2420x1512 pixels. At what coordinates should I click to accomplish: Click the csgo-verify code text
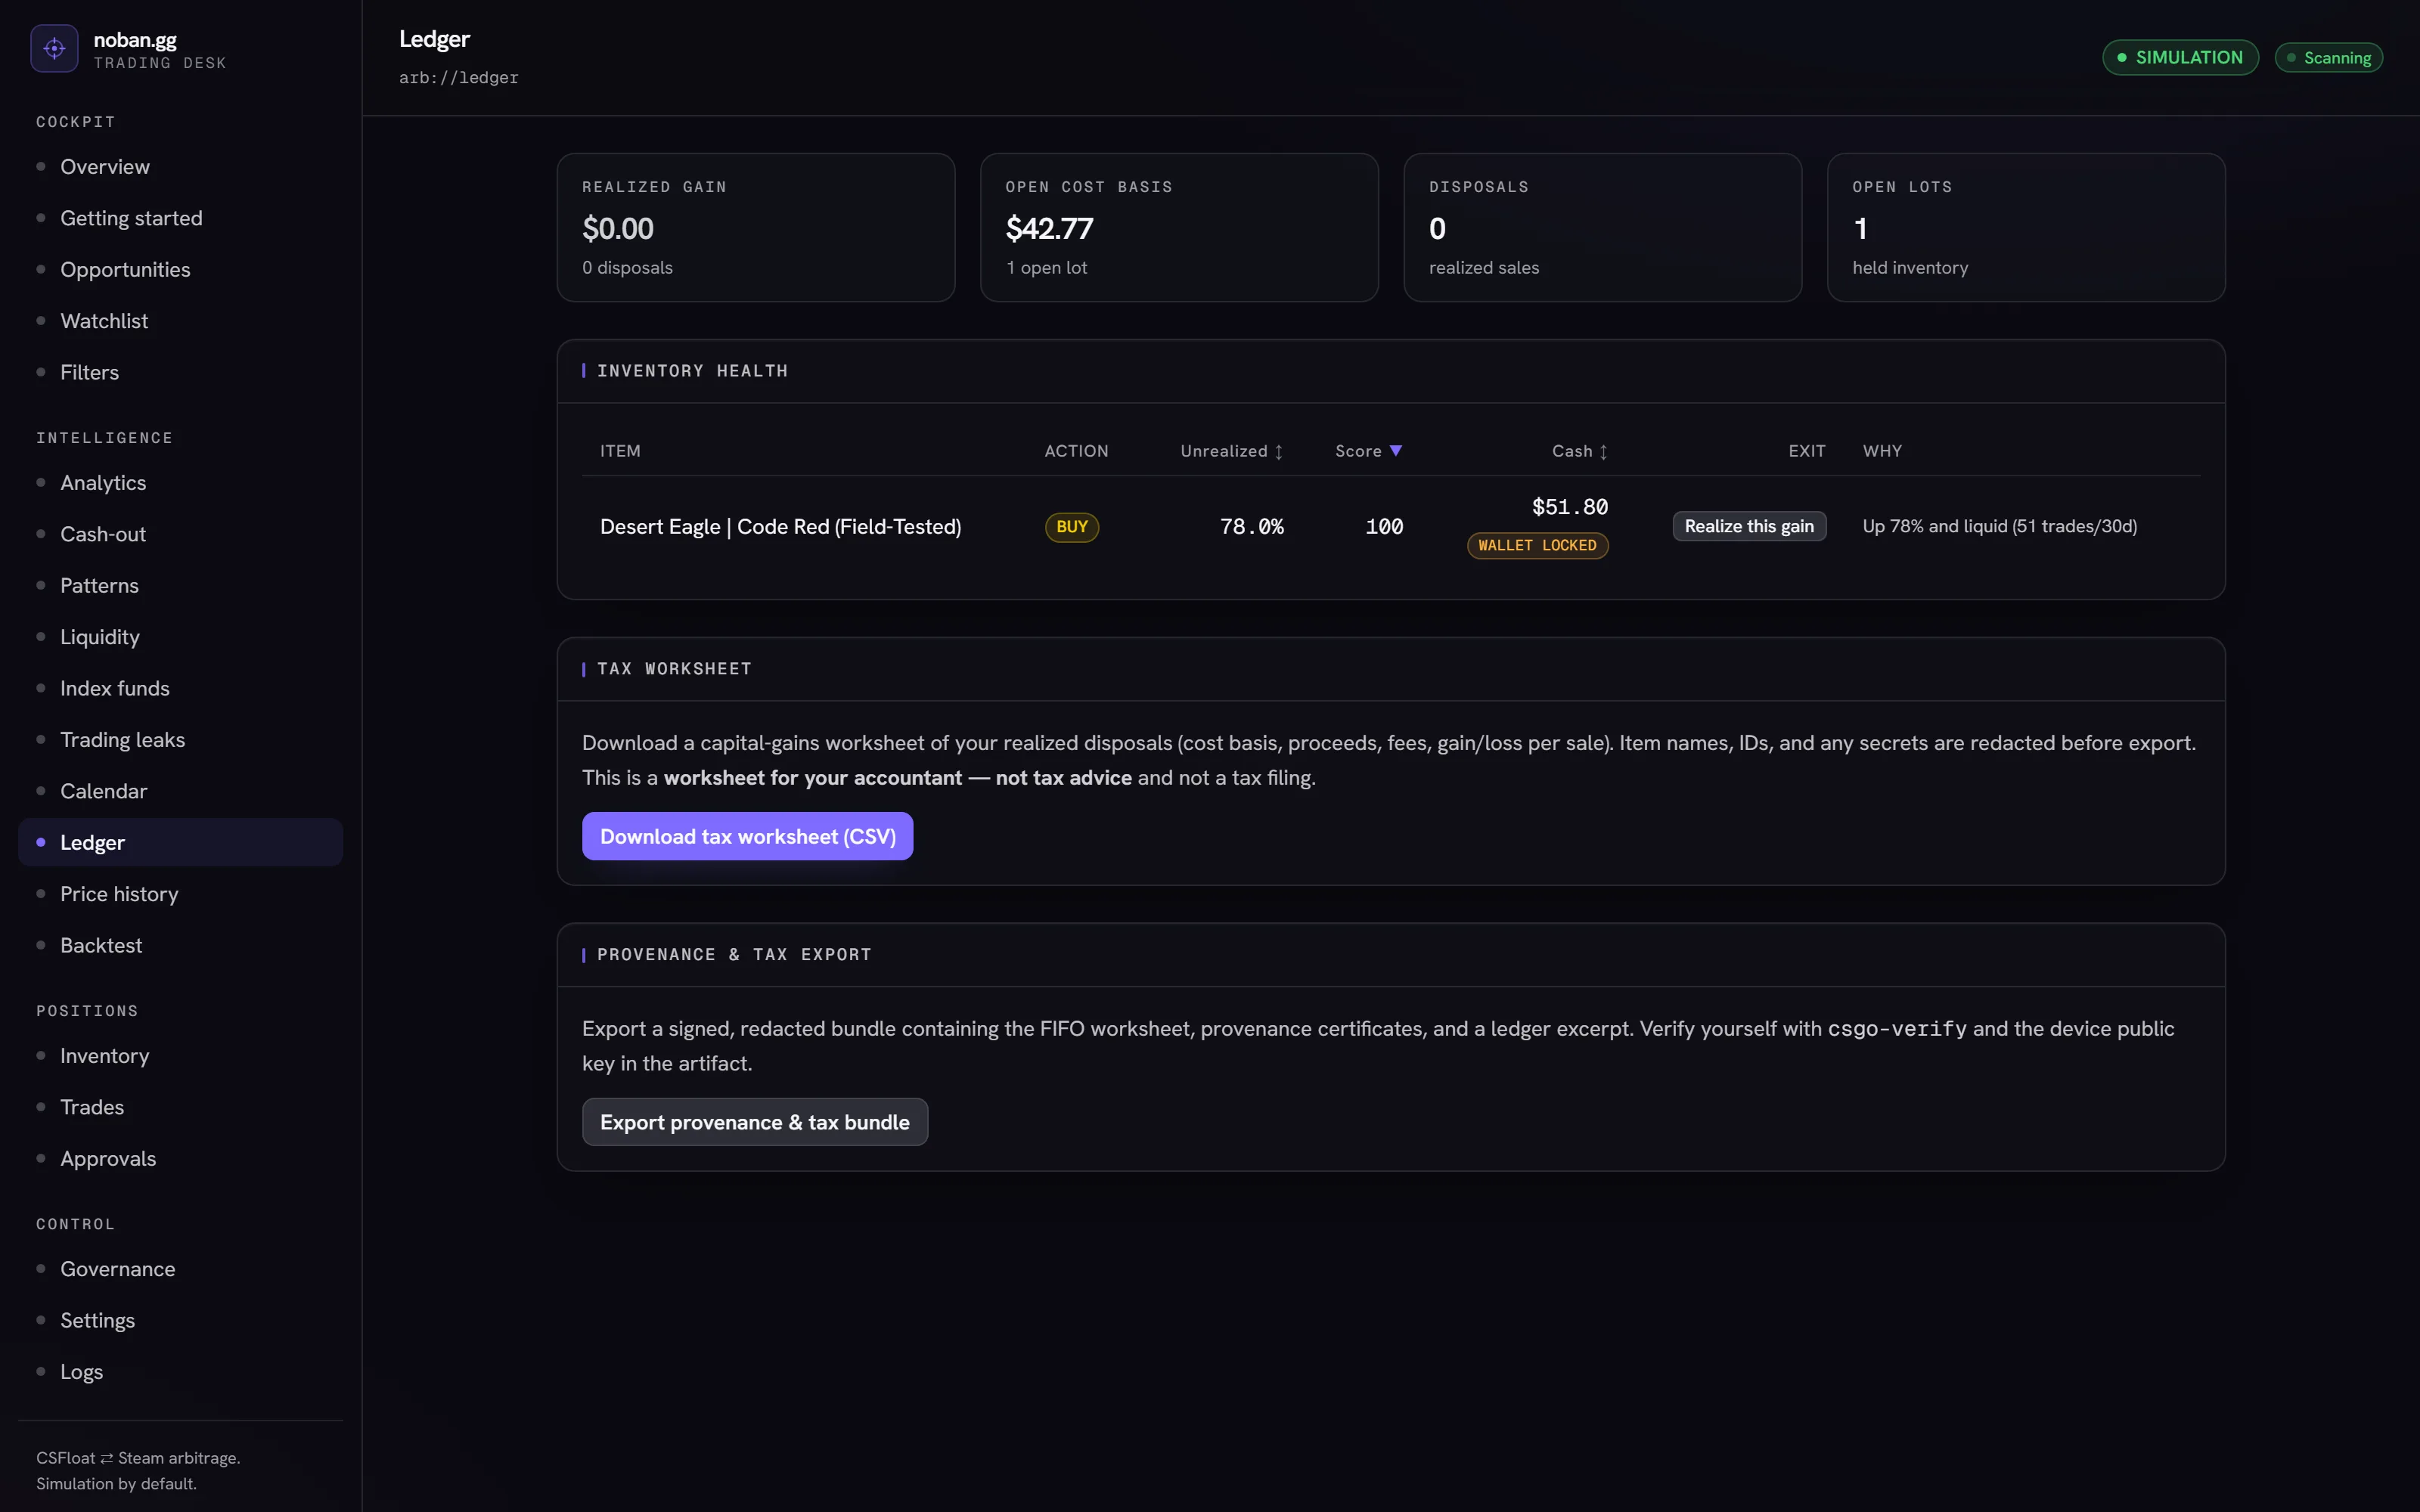point(1896,1029)
